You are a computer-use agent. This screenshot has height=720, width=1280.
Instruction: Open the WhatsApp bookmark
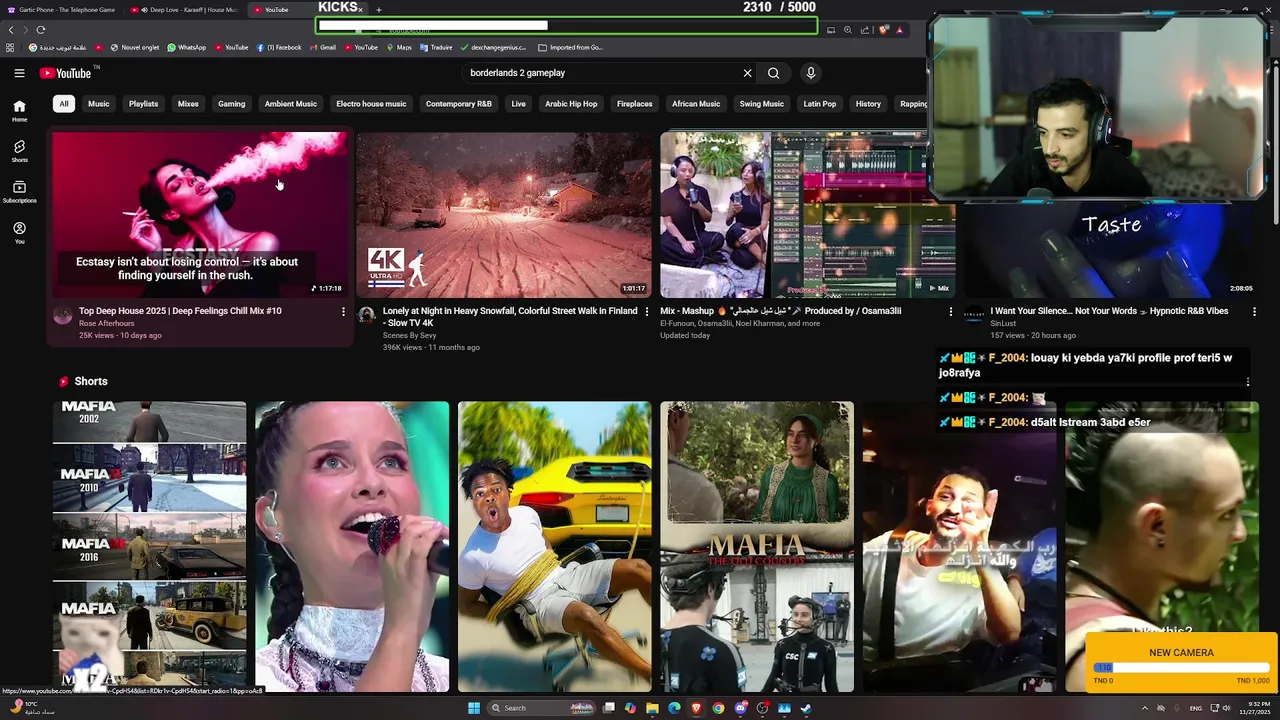pos(187,47)
